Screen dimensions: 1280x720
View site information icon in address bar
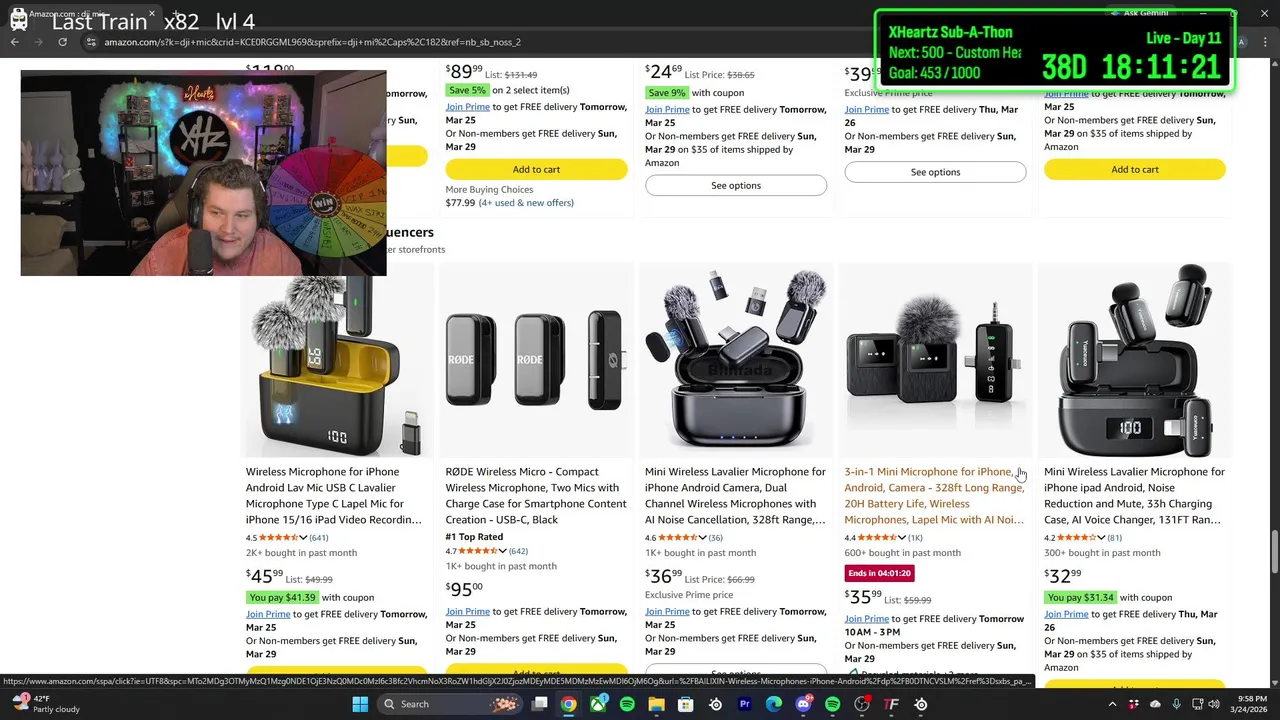91,42
